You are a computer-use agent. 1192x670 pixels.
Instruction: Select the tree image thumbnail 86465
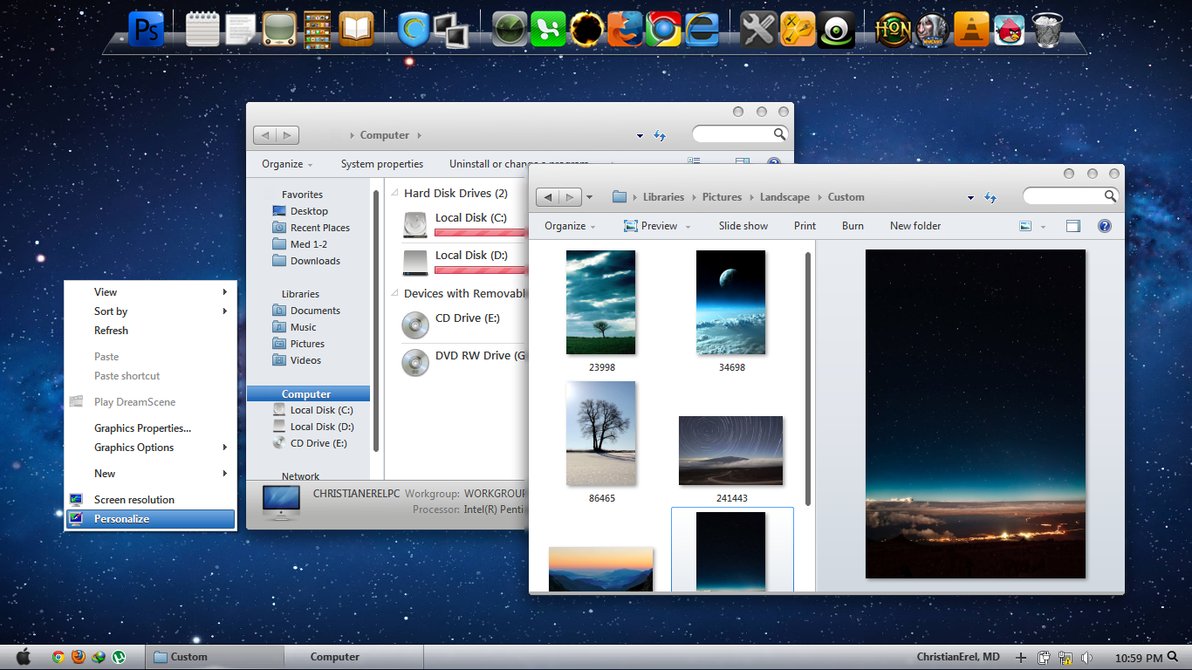[x=600, y=433]
